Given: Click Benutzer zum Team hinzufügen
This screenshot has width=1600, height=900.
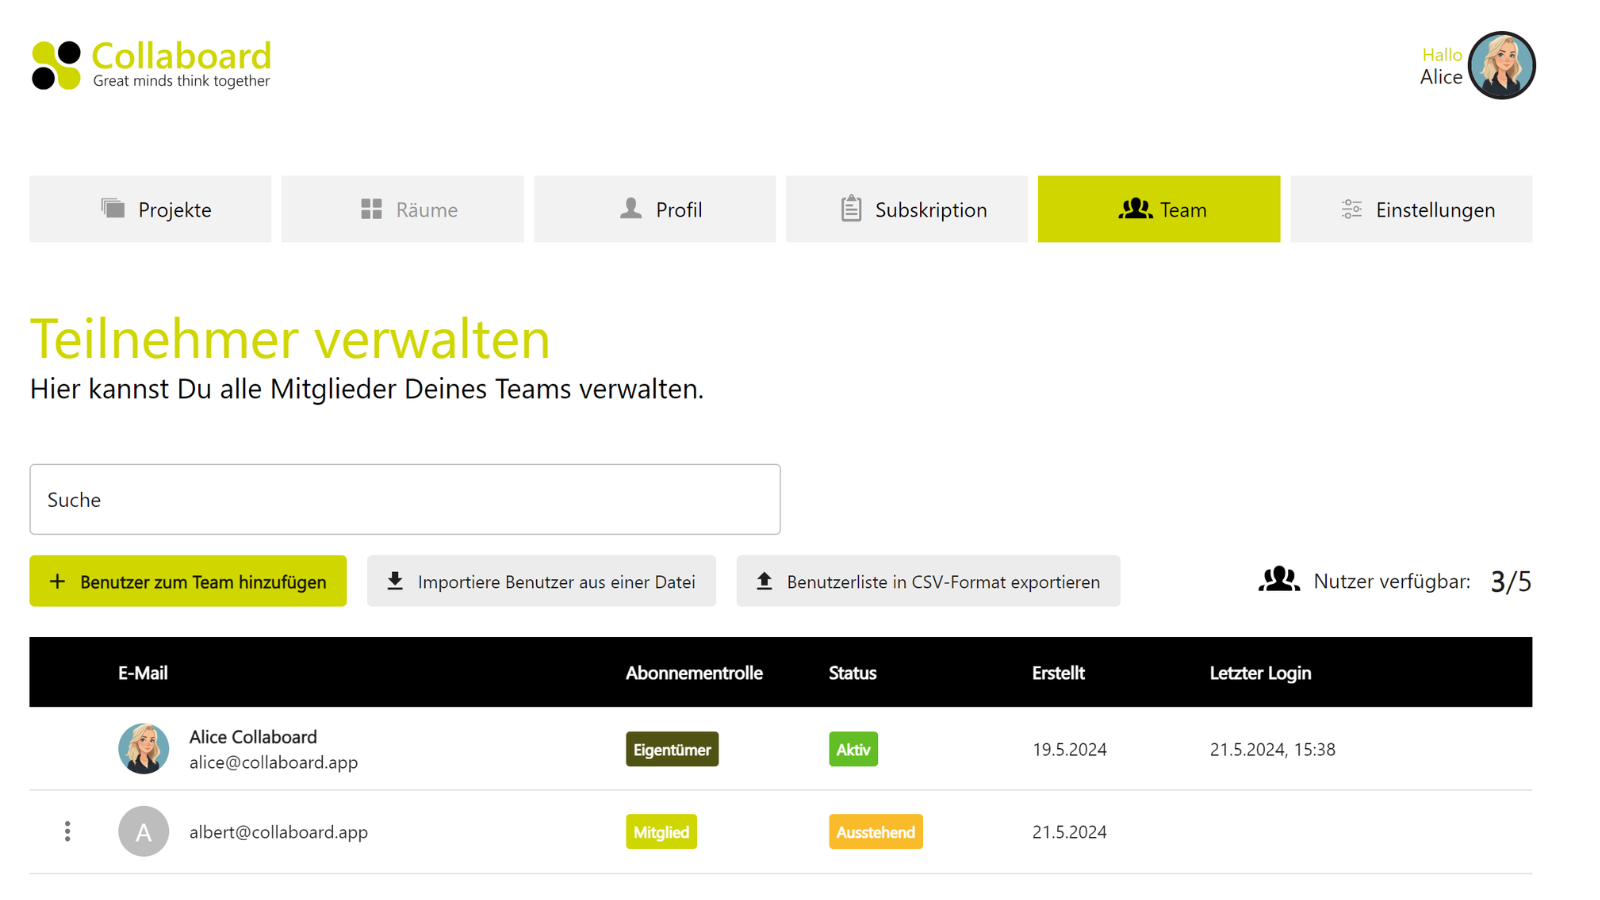Looking at the screenshot, I should click(188, 581).
